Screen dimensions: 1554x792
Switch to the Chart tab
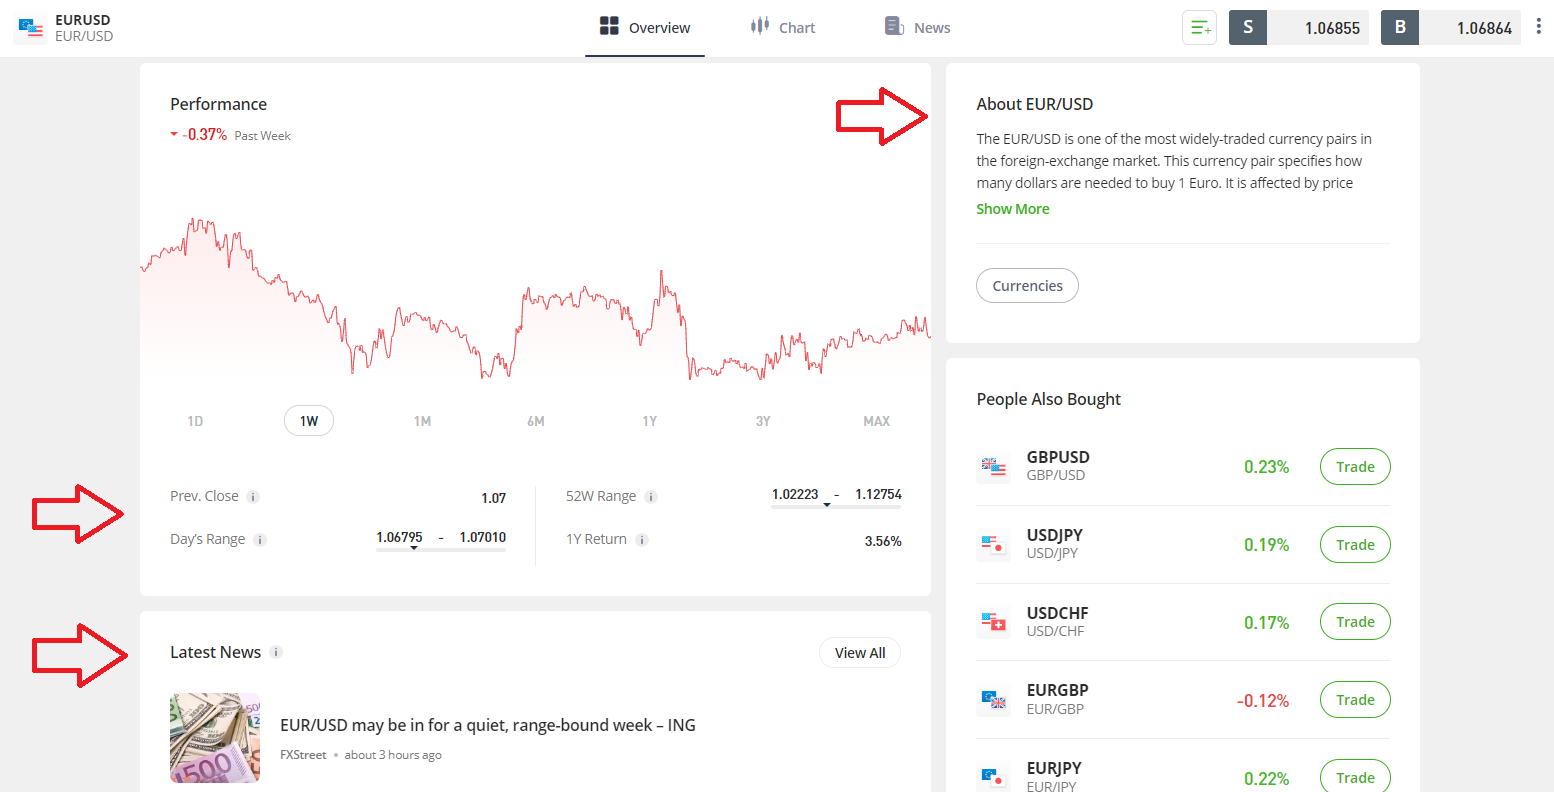pyautogui.click(x=783, y=28)
